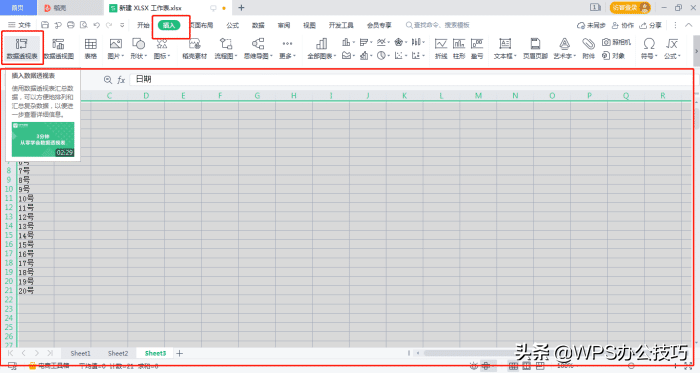
Task: Click the 首页 home tab in title bar
Action: pos(17,8)
